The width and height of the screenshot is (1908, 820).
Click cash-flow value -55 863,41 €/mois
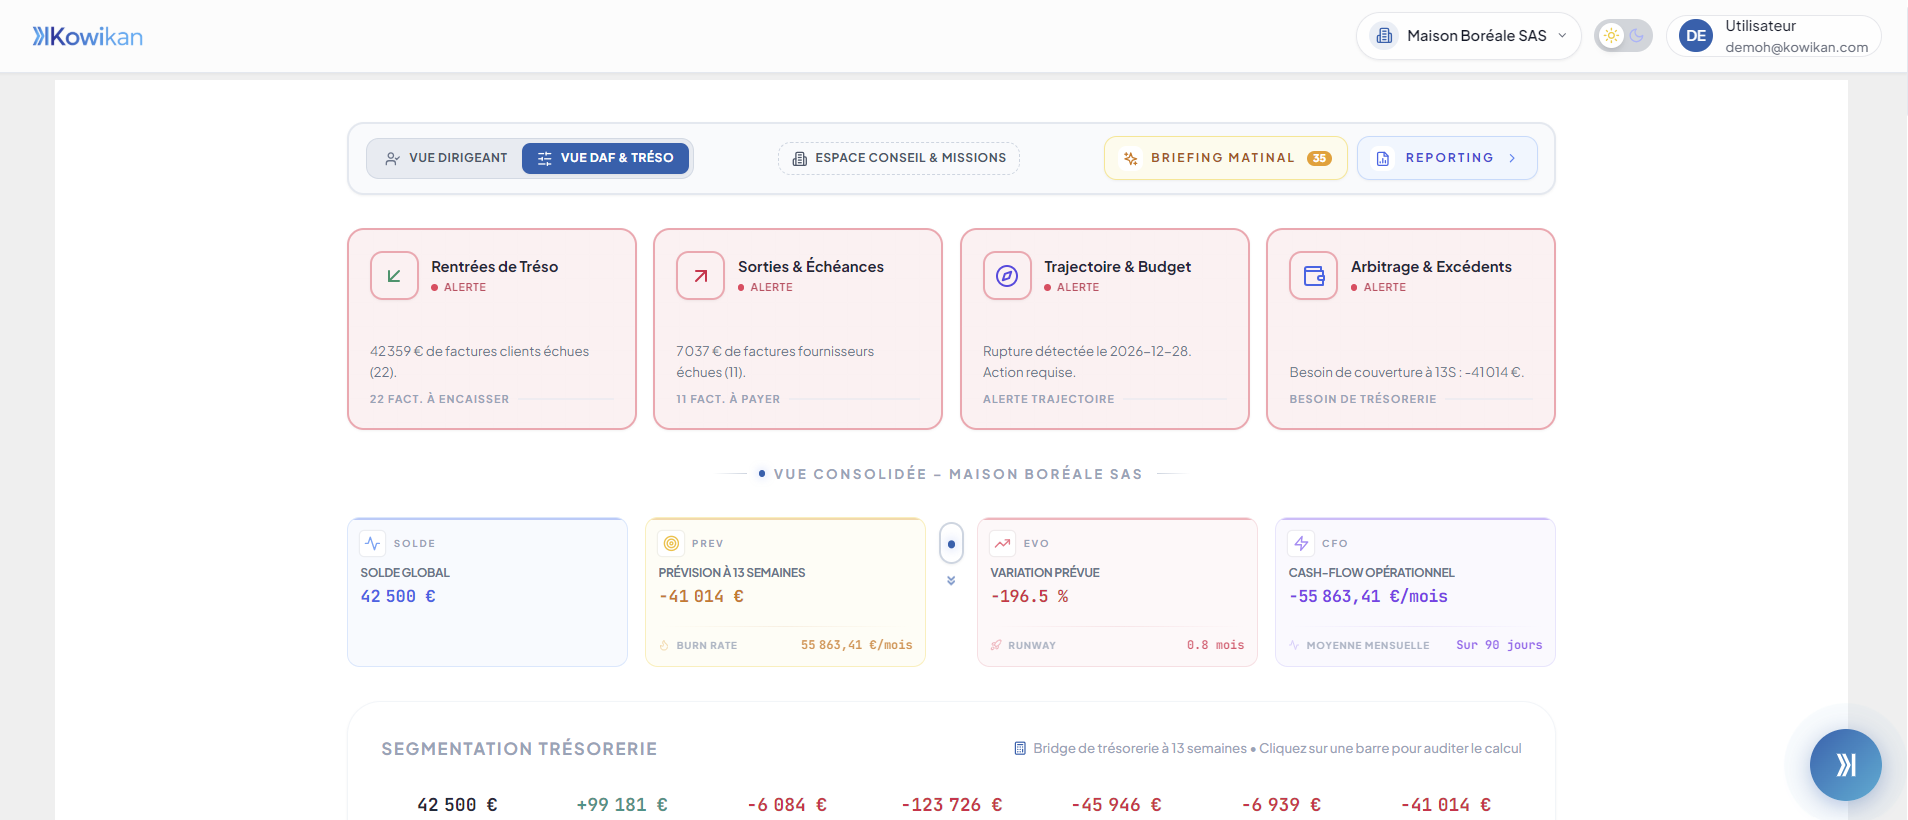point(1368,596)
